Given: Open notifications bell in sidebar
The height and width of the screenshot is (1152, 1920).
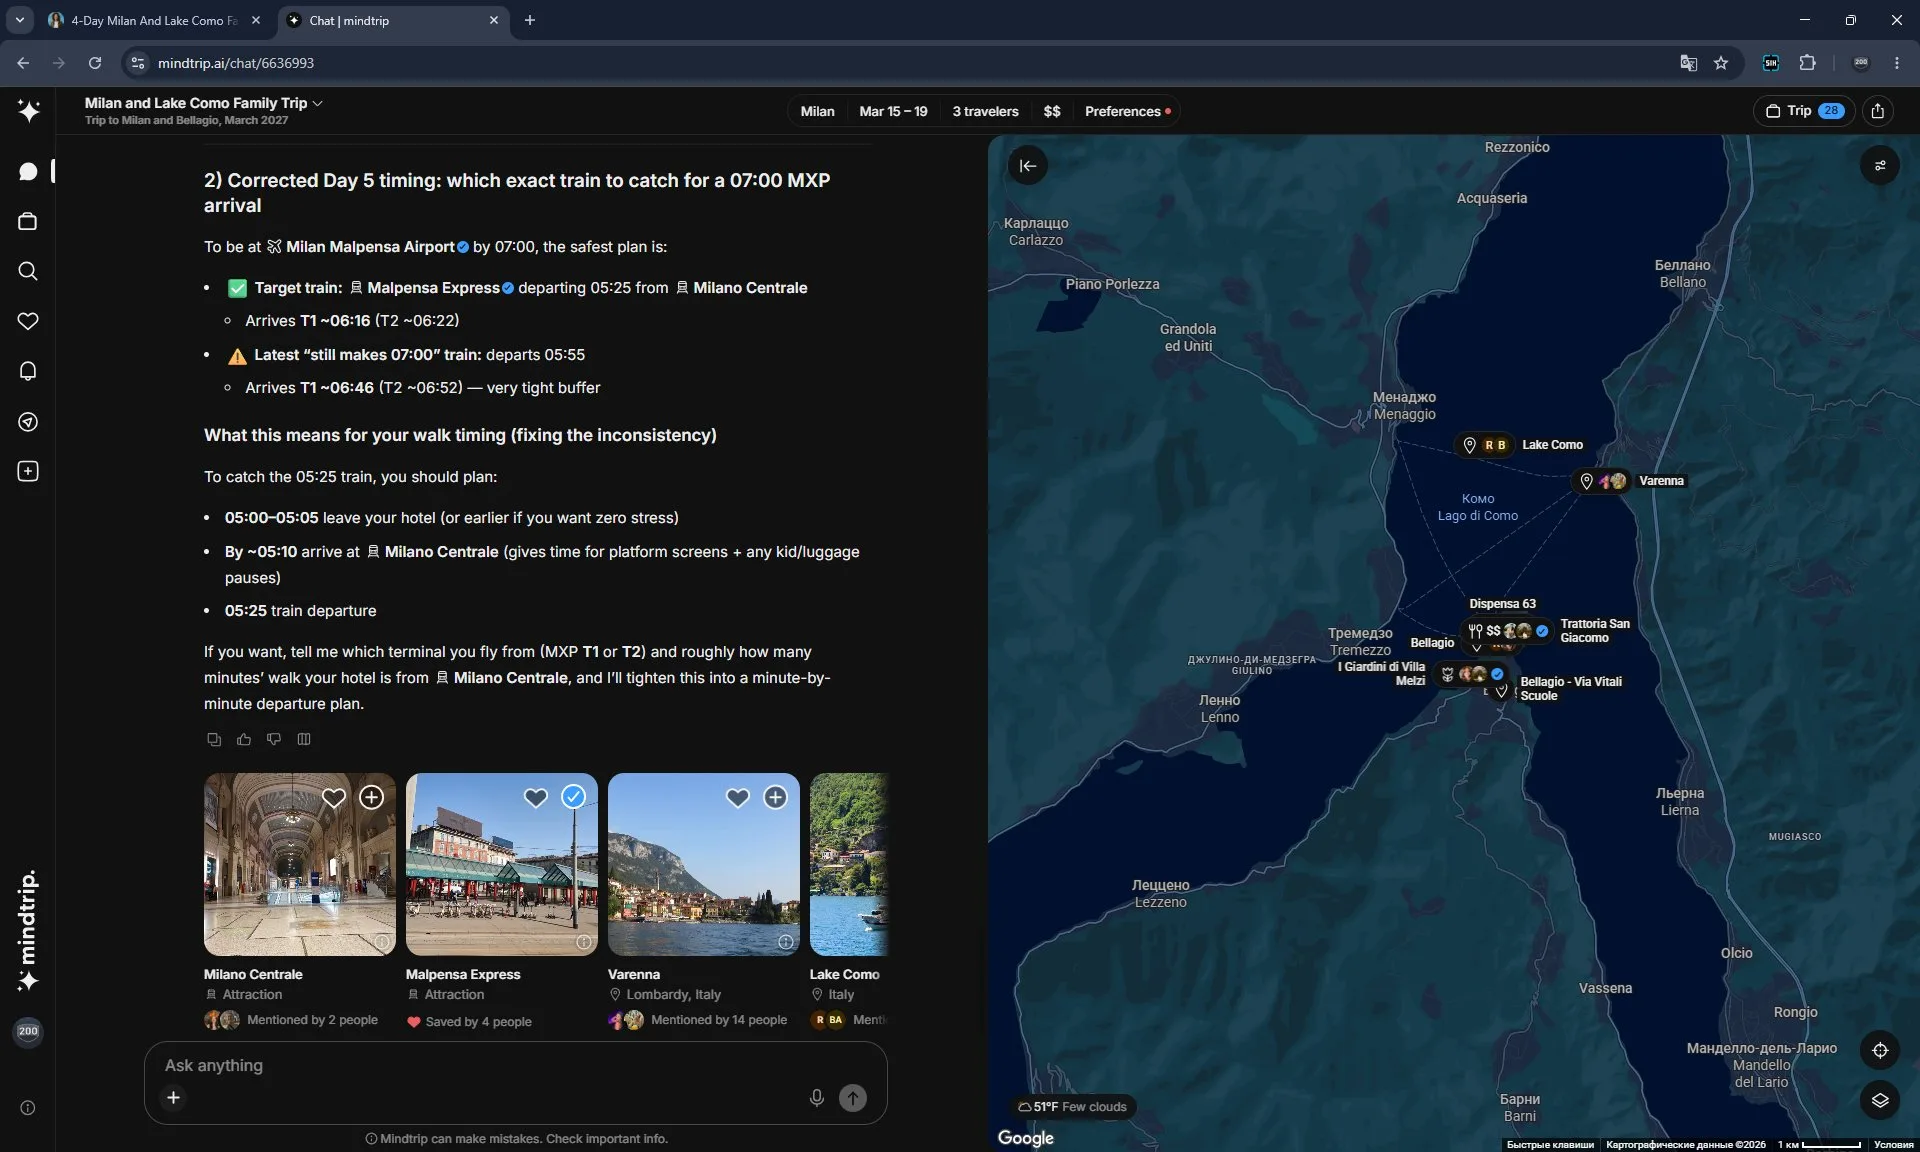Looking at the screenshot, I should coord(28,371).
